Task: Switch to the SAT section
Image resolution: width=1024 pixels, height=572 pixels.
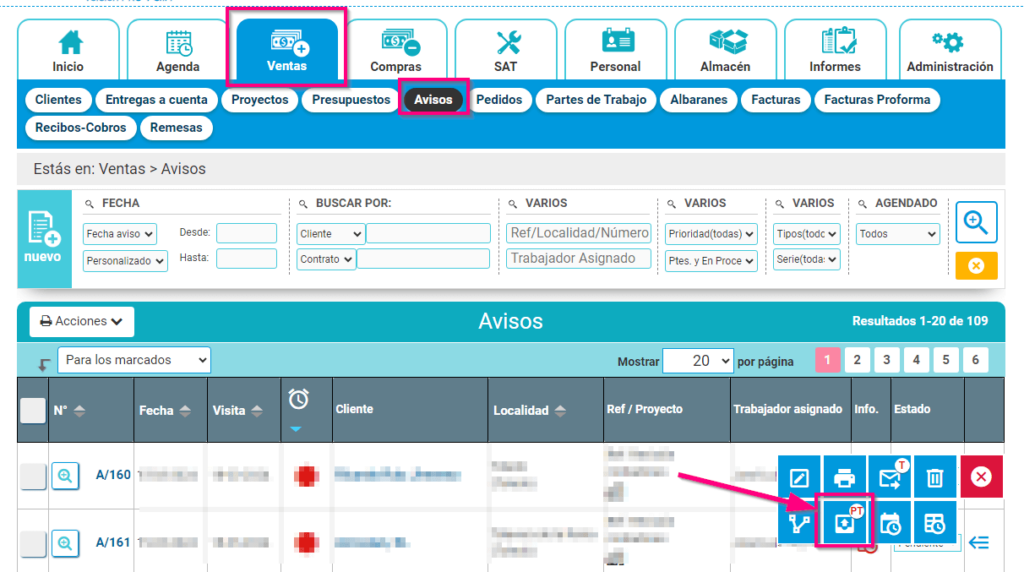Action: click(505, 50)
